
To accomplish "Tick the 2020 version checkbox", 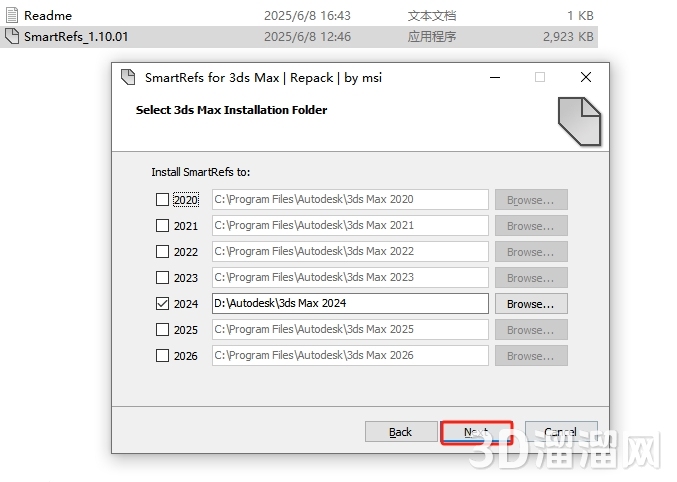I will coord(162,200).
